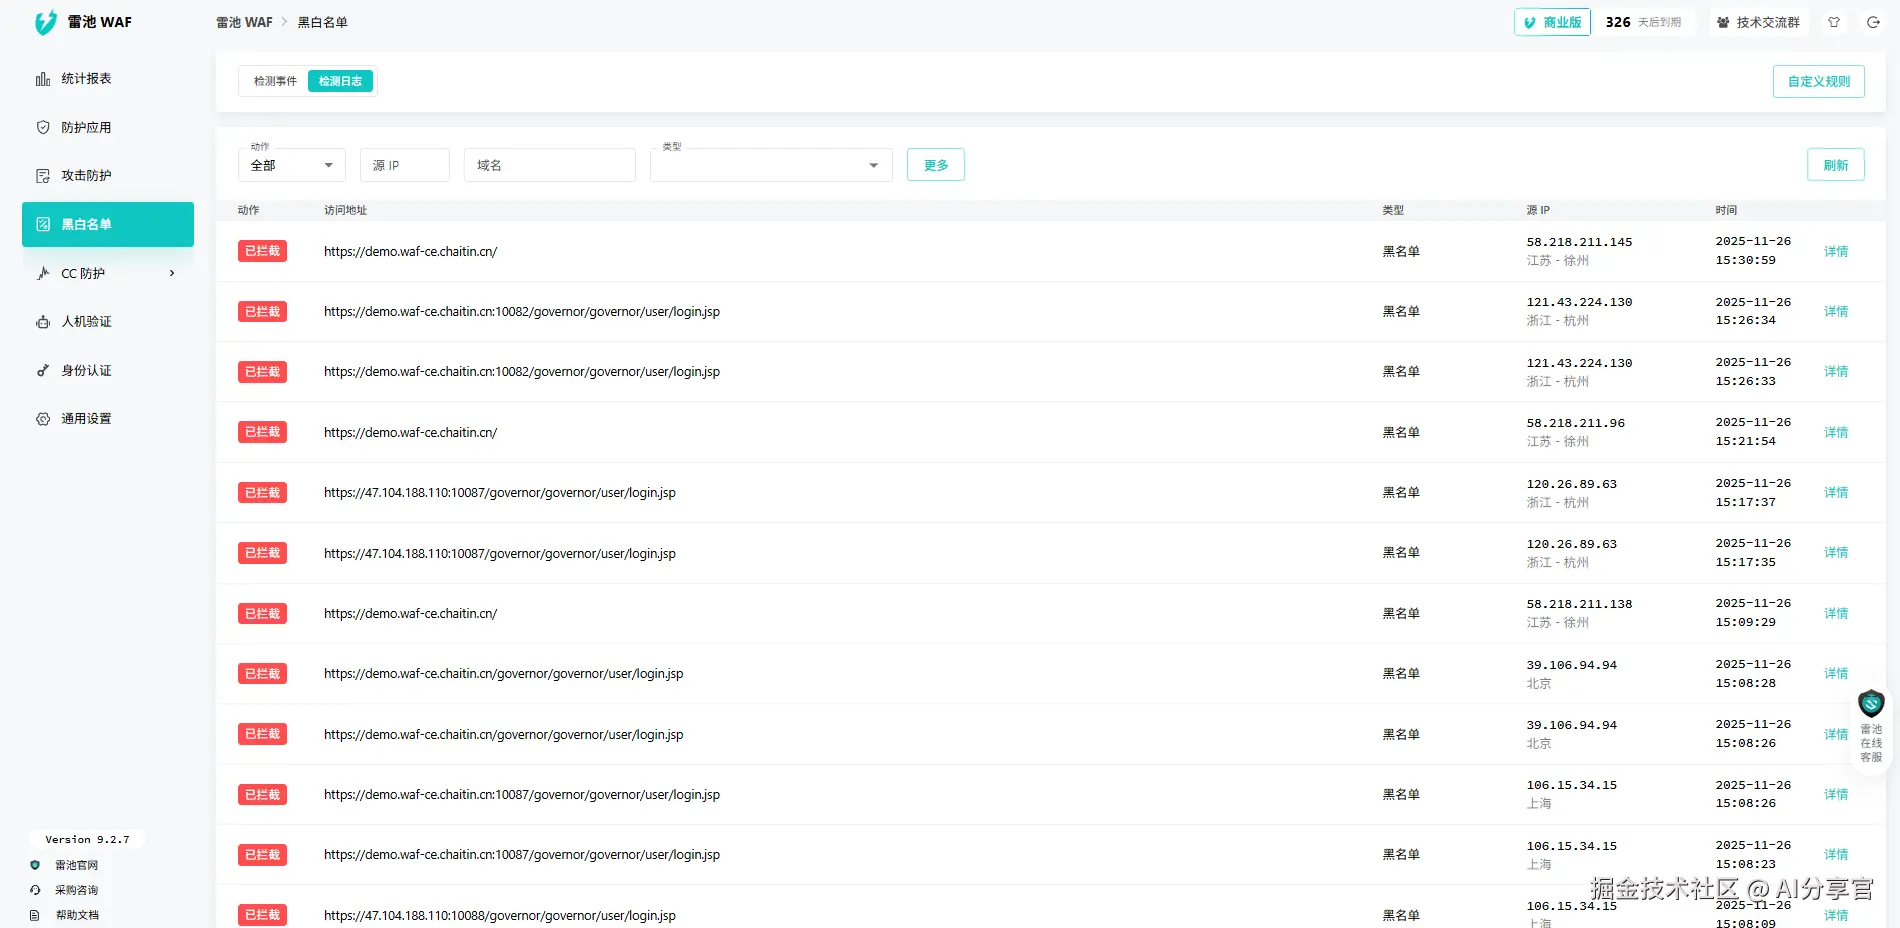This screenshot has width=1900, height=928.
Task: Click the 326 天后到期 expiry indicator
Action: (1643, 22)
